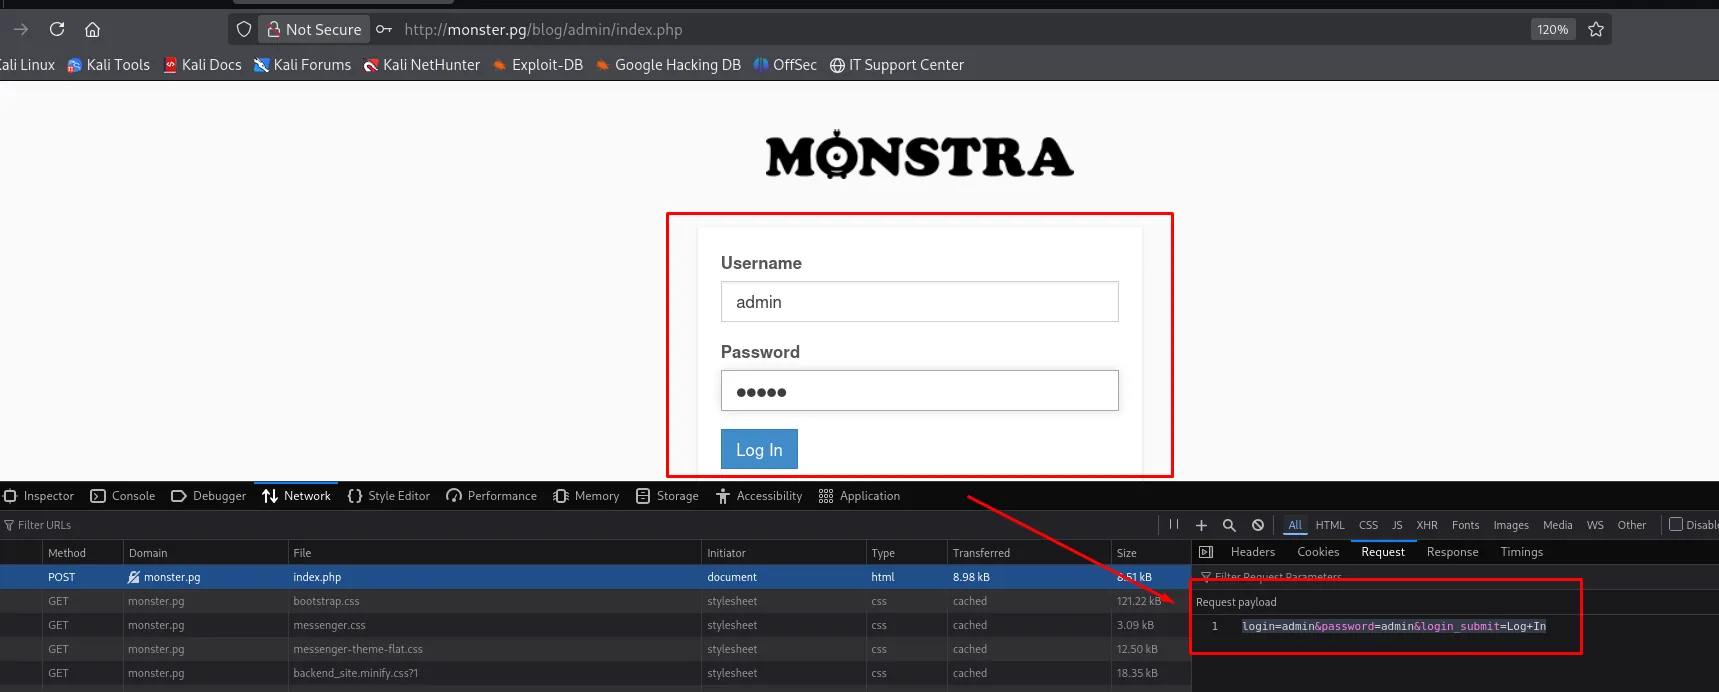
Task: Click the Not Secure site info badge
Action: pos(314,29)
